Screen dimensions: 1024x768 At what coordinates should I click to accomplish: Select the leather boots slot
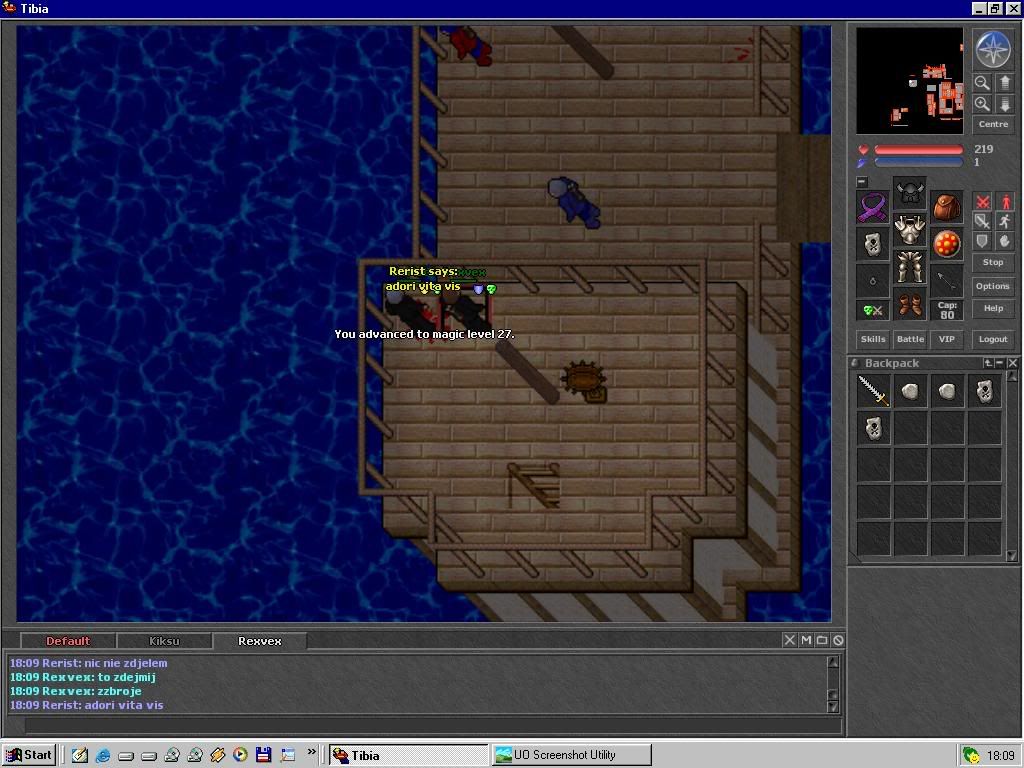click(910, 304)
